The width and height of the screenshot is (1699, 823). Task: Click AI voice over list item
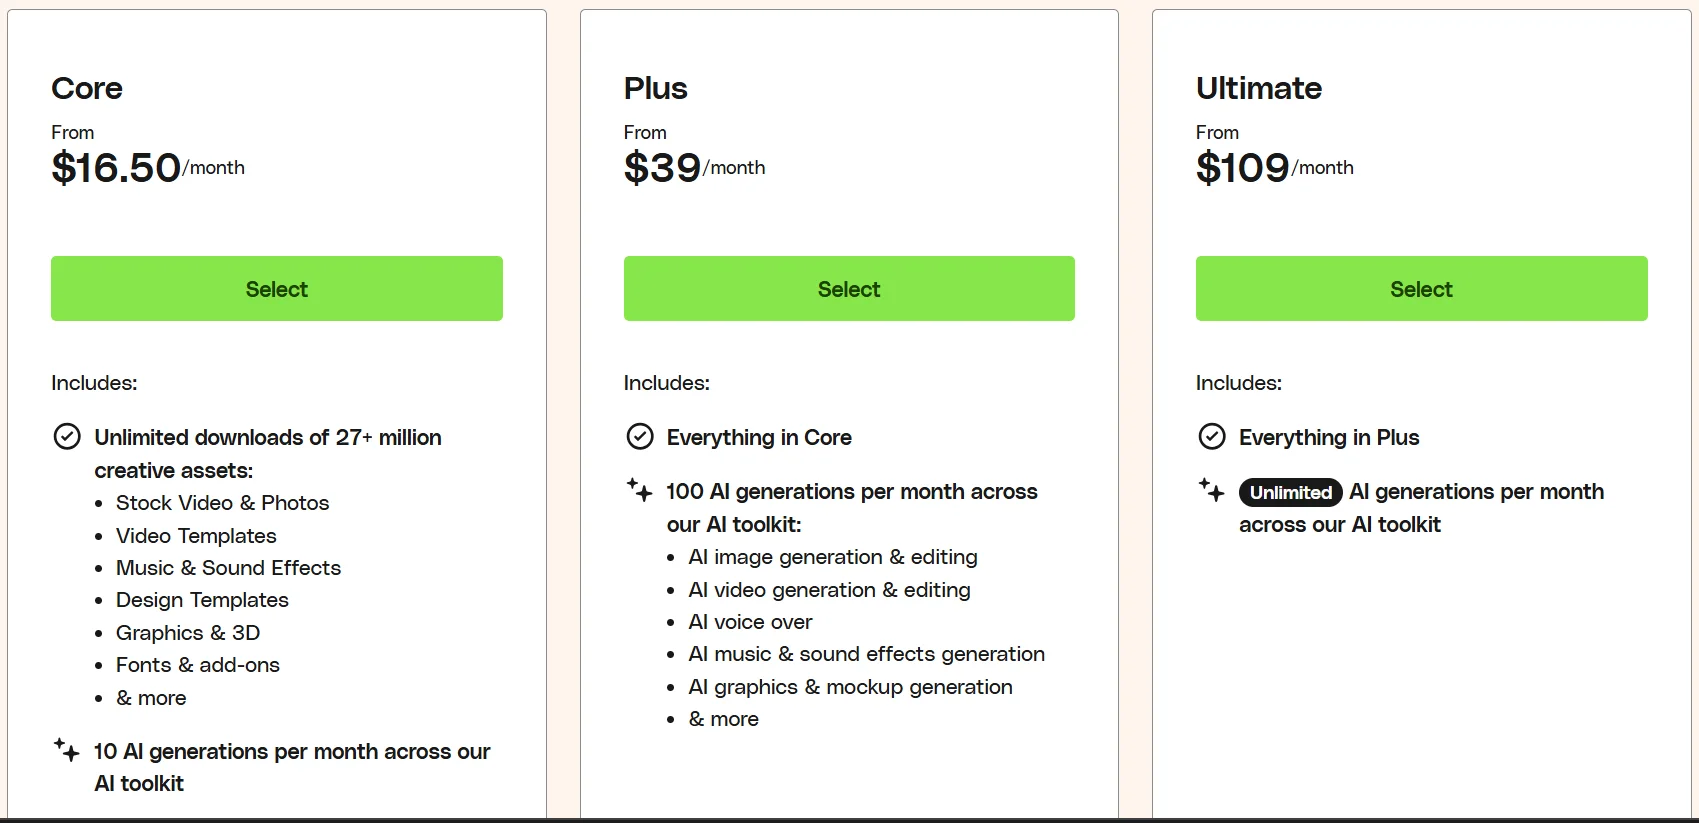tap(750, 622)
